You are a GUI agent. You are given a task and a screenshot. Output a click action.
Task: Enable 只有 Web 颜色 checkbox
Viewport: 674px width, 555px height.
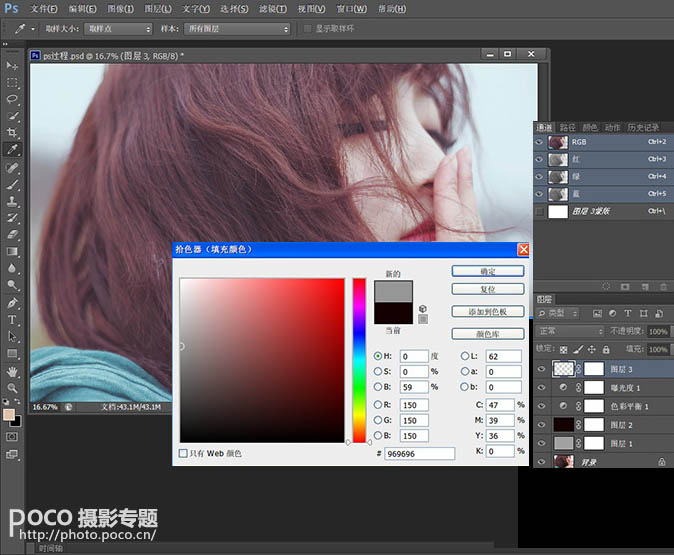tap(182, 453)
